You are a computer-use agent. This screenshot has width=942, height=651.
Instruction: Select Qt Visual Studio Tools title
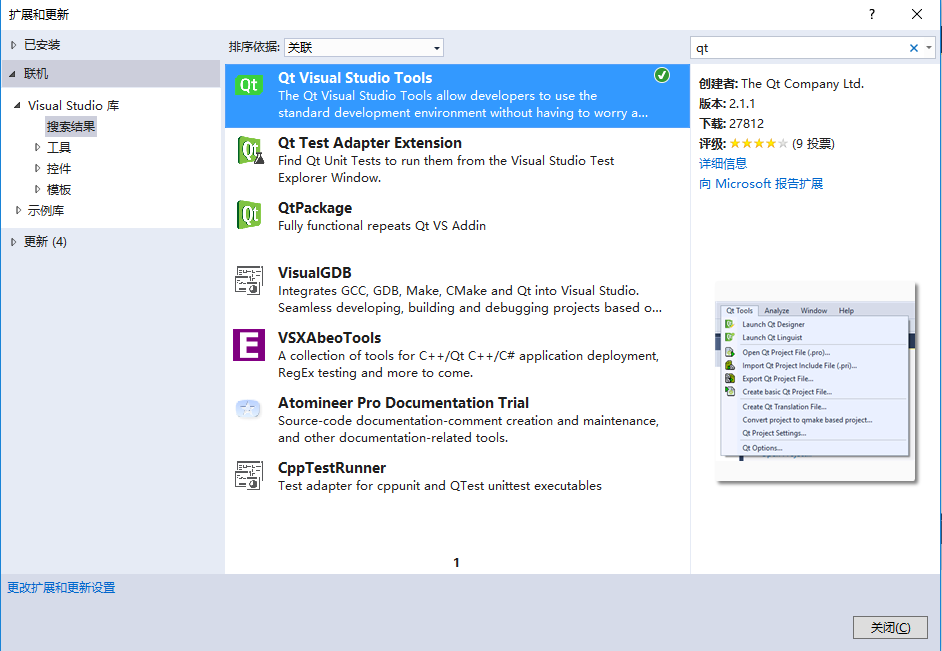pos(355,78)
